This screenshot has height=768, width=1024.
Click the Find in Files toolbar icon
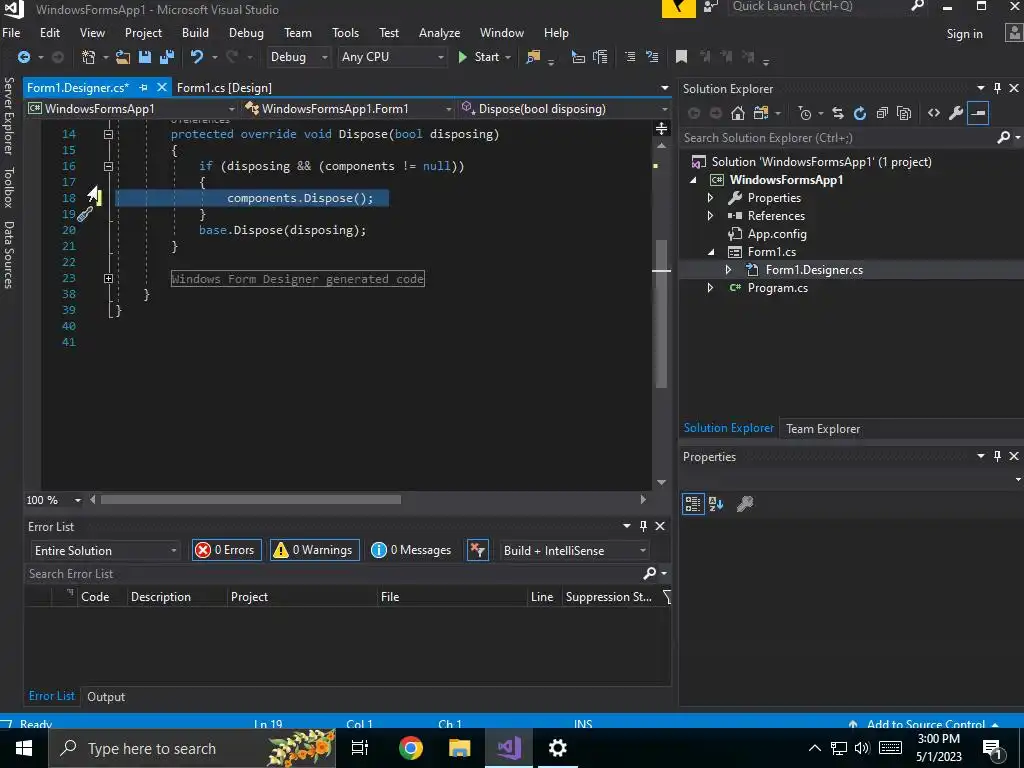click(x=534, y=57)
